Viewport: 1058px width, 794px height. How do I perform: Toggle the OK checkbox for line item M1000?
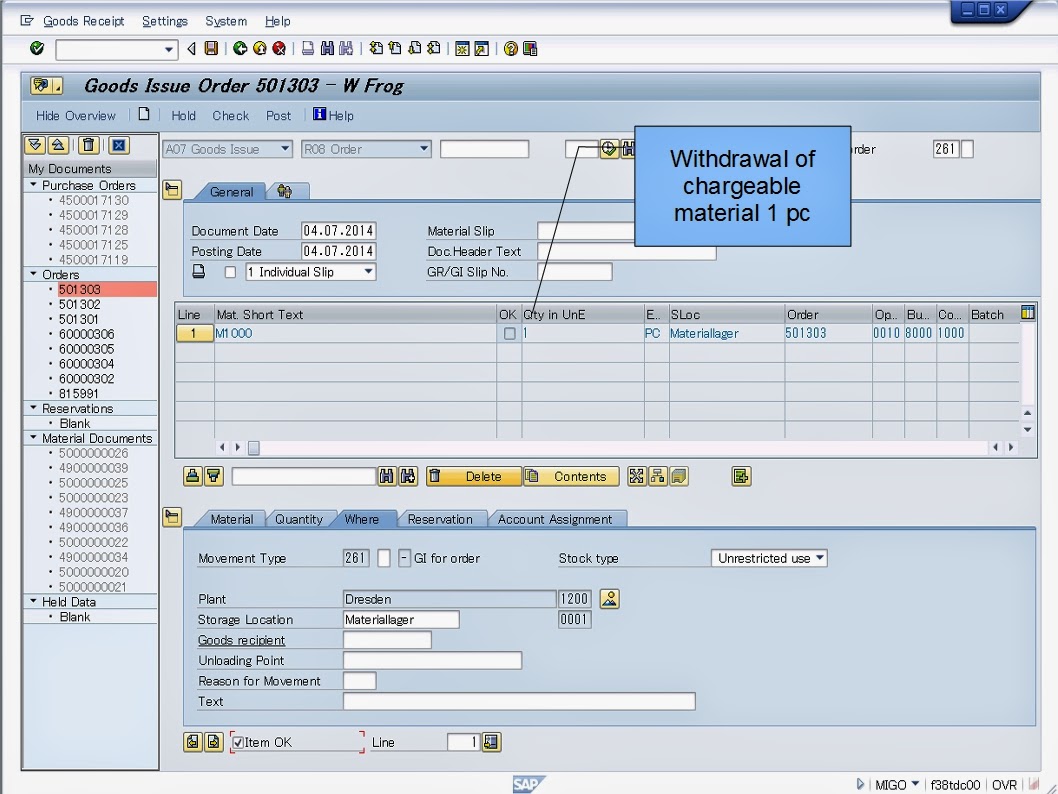pos(508,334)
